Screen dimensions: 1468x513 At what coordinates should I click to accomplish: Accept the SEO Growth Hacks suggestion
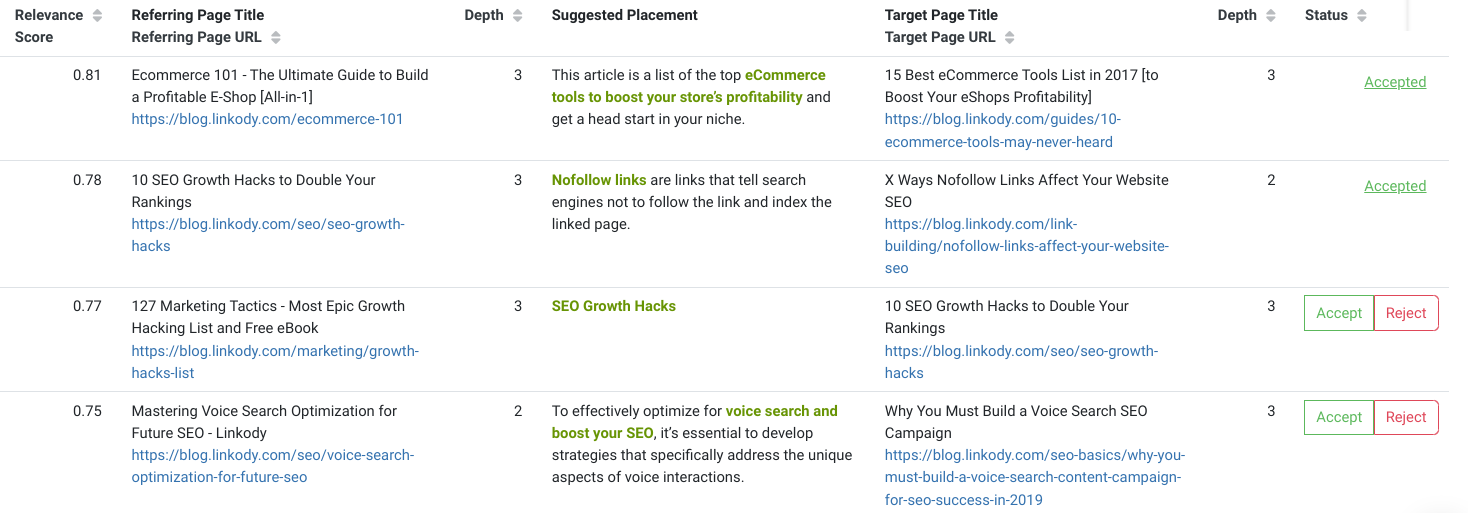pos(1338,313)
